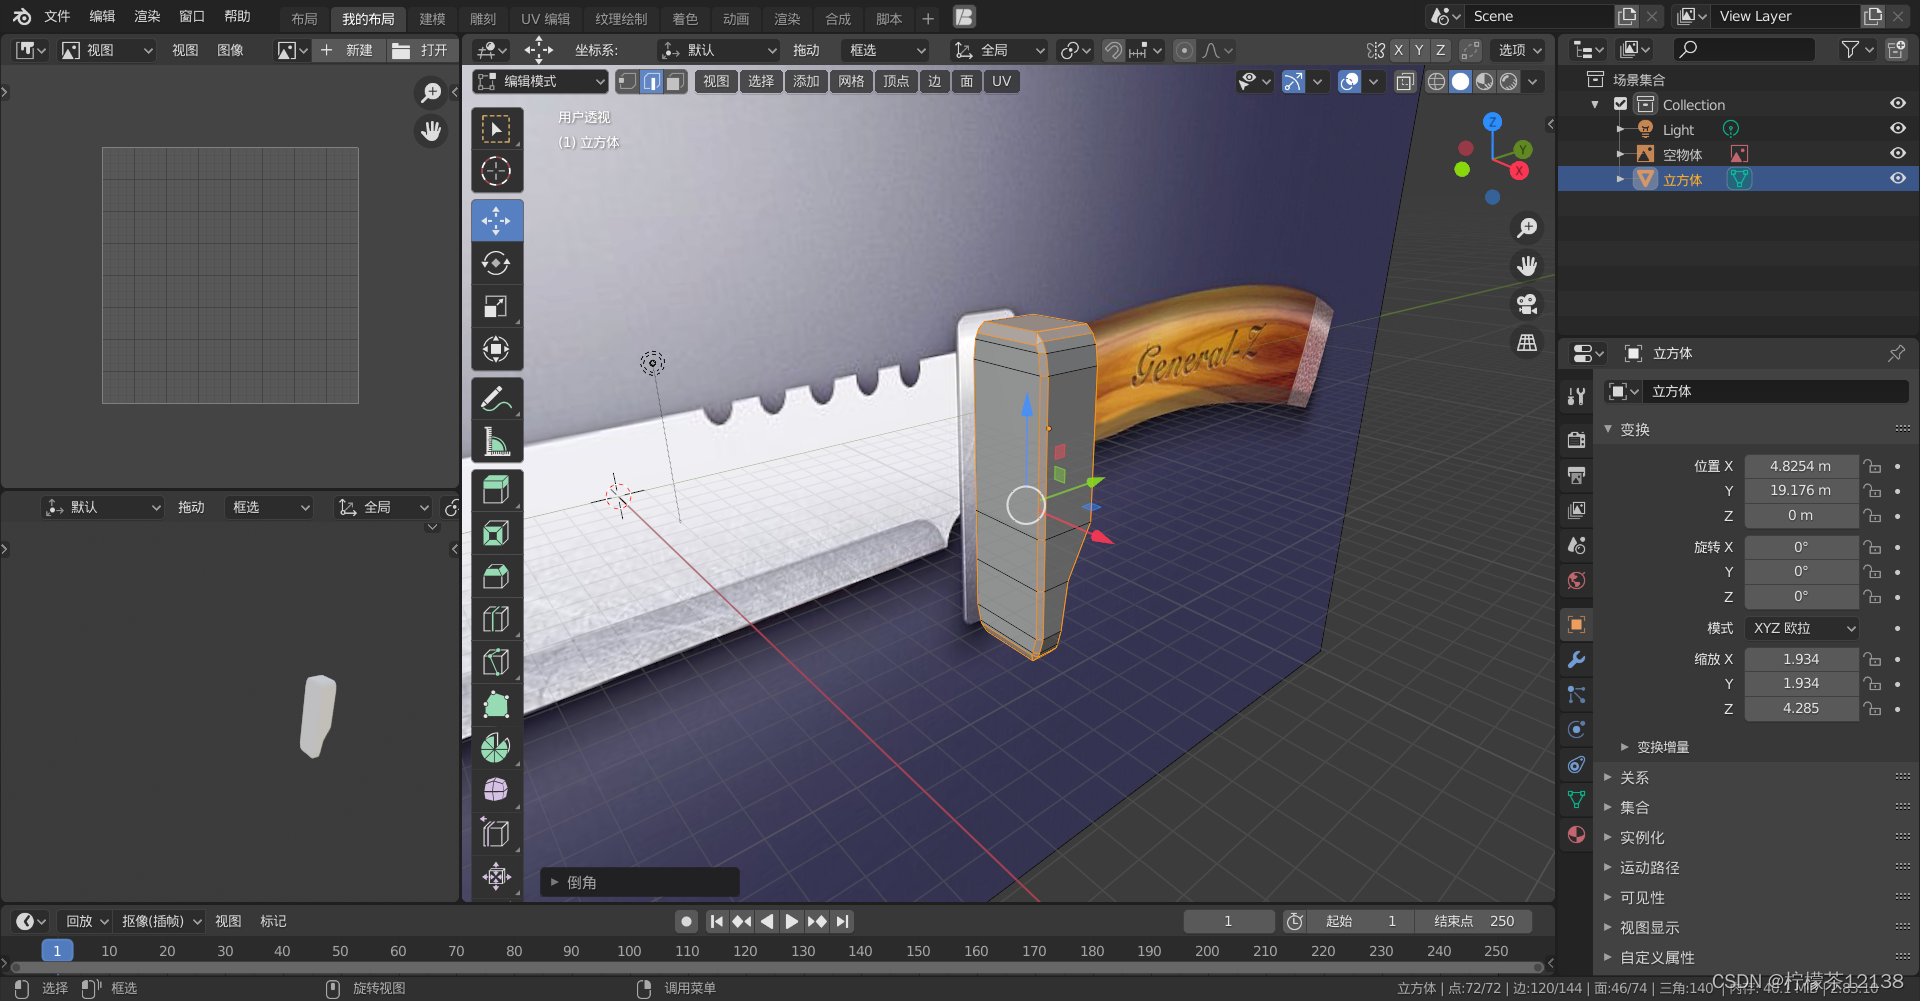The height and width of the screenshot is (1001, 1920).
Task: Expand the 倒角 operator panel
Action: tap(640, 882)
